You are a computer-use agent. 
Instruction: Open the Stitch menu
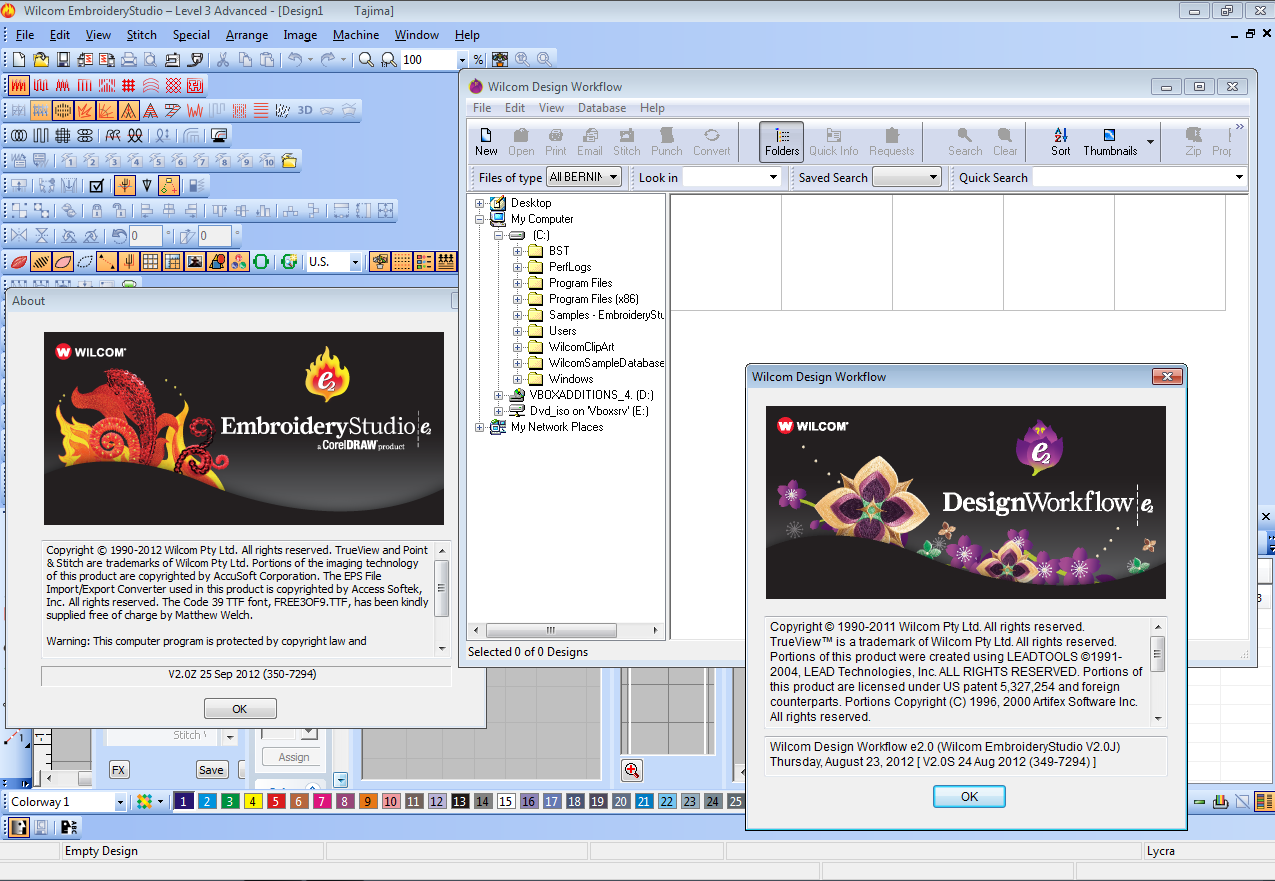(141, 35)
